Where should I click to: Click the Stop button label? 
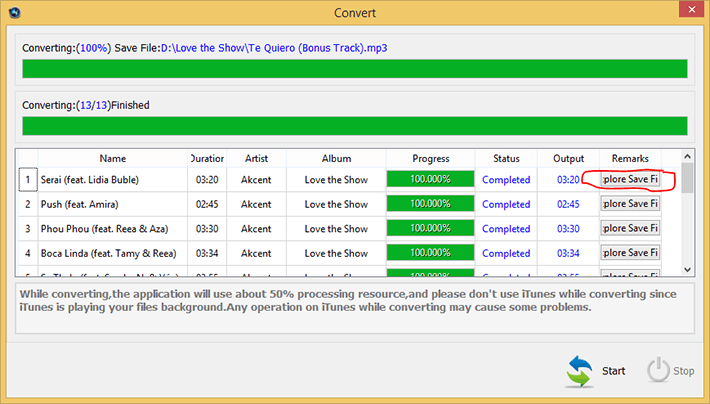683,371
